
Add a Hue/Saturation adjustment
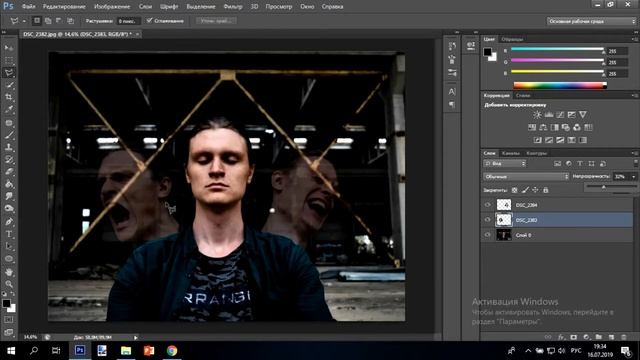(532, 127)
